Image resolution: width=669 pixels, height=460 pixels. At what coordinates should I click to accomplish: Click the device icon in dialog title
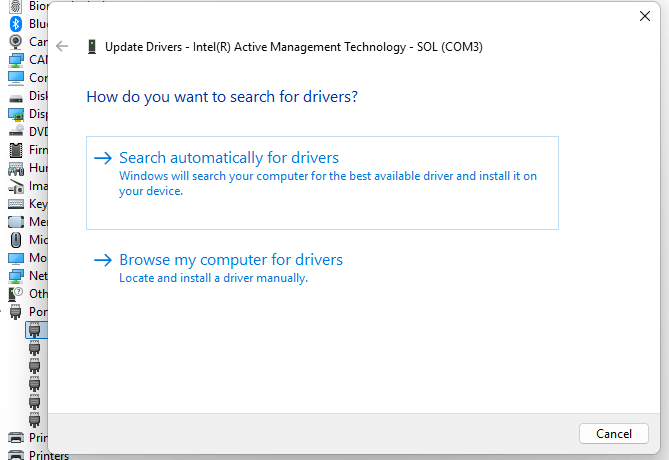(92, 46)
